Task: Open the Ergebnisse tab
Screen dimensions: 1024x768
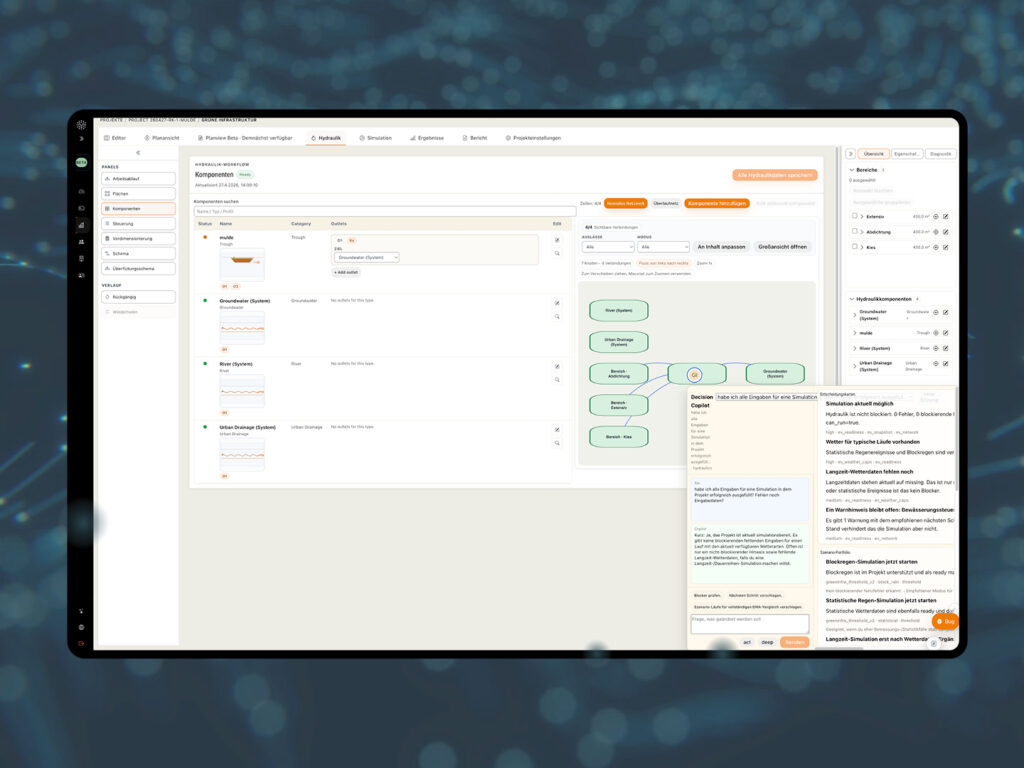Action: (x=427, y=138)
